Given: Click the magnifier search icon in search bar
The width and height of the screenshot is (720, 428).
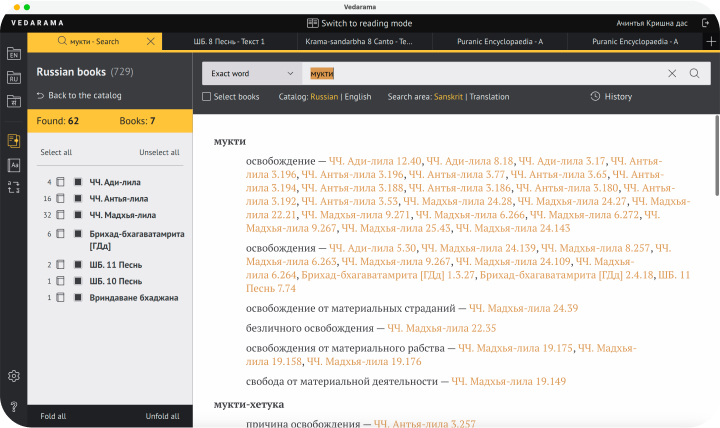Looking at the screenshot, I should click(694, 73).
